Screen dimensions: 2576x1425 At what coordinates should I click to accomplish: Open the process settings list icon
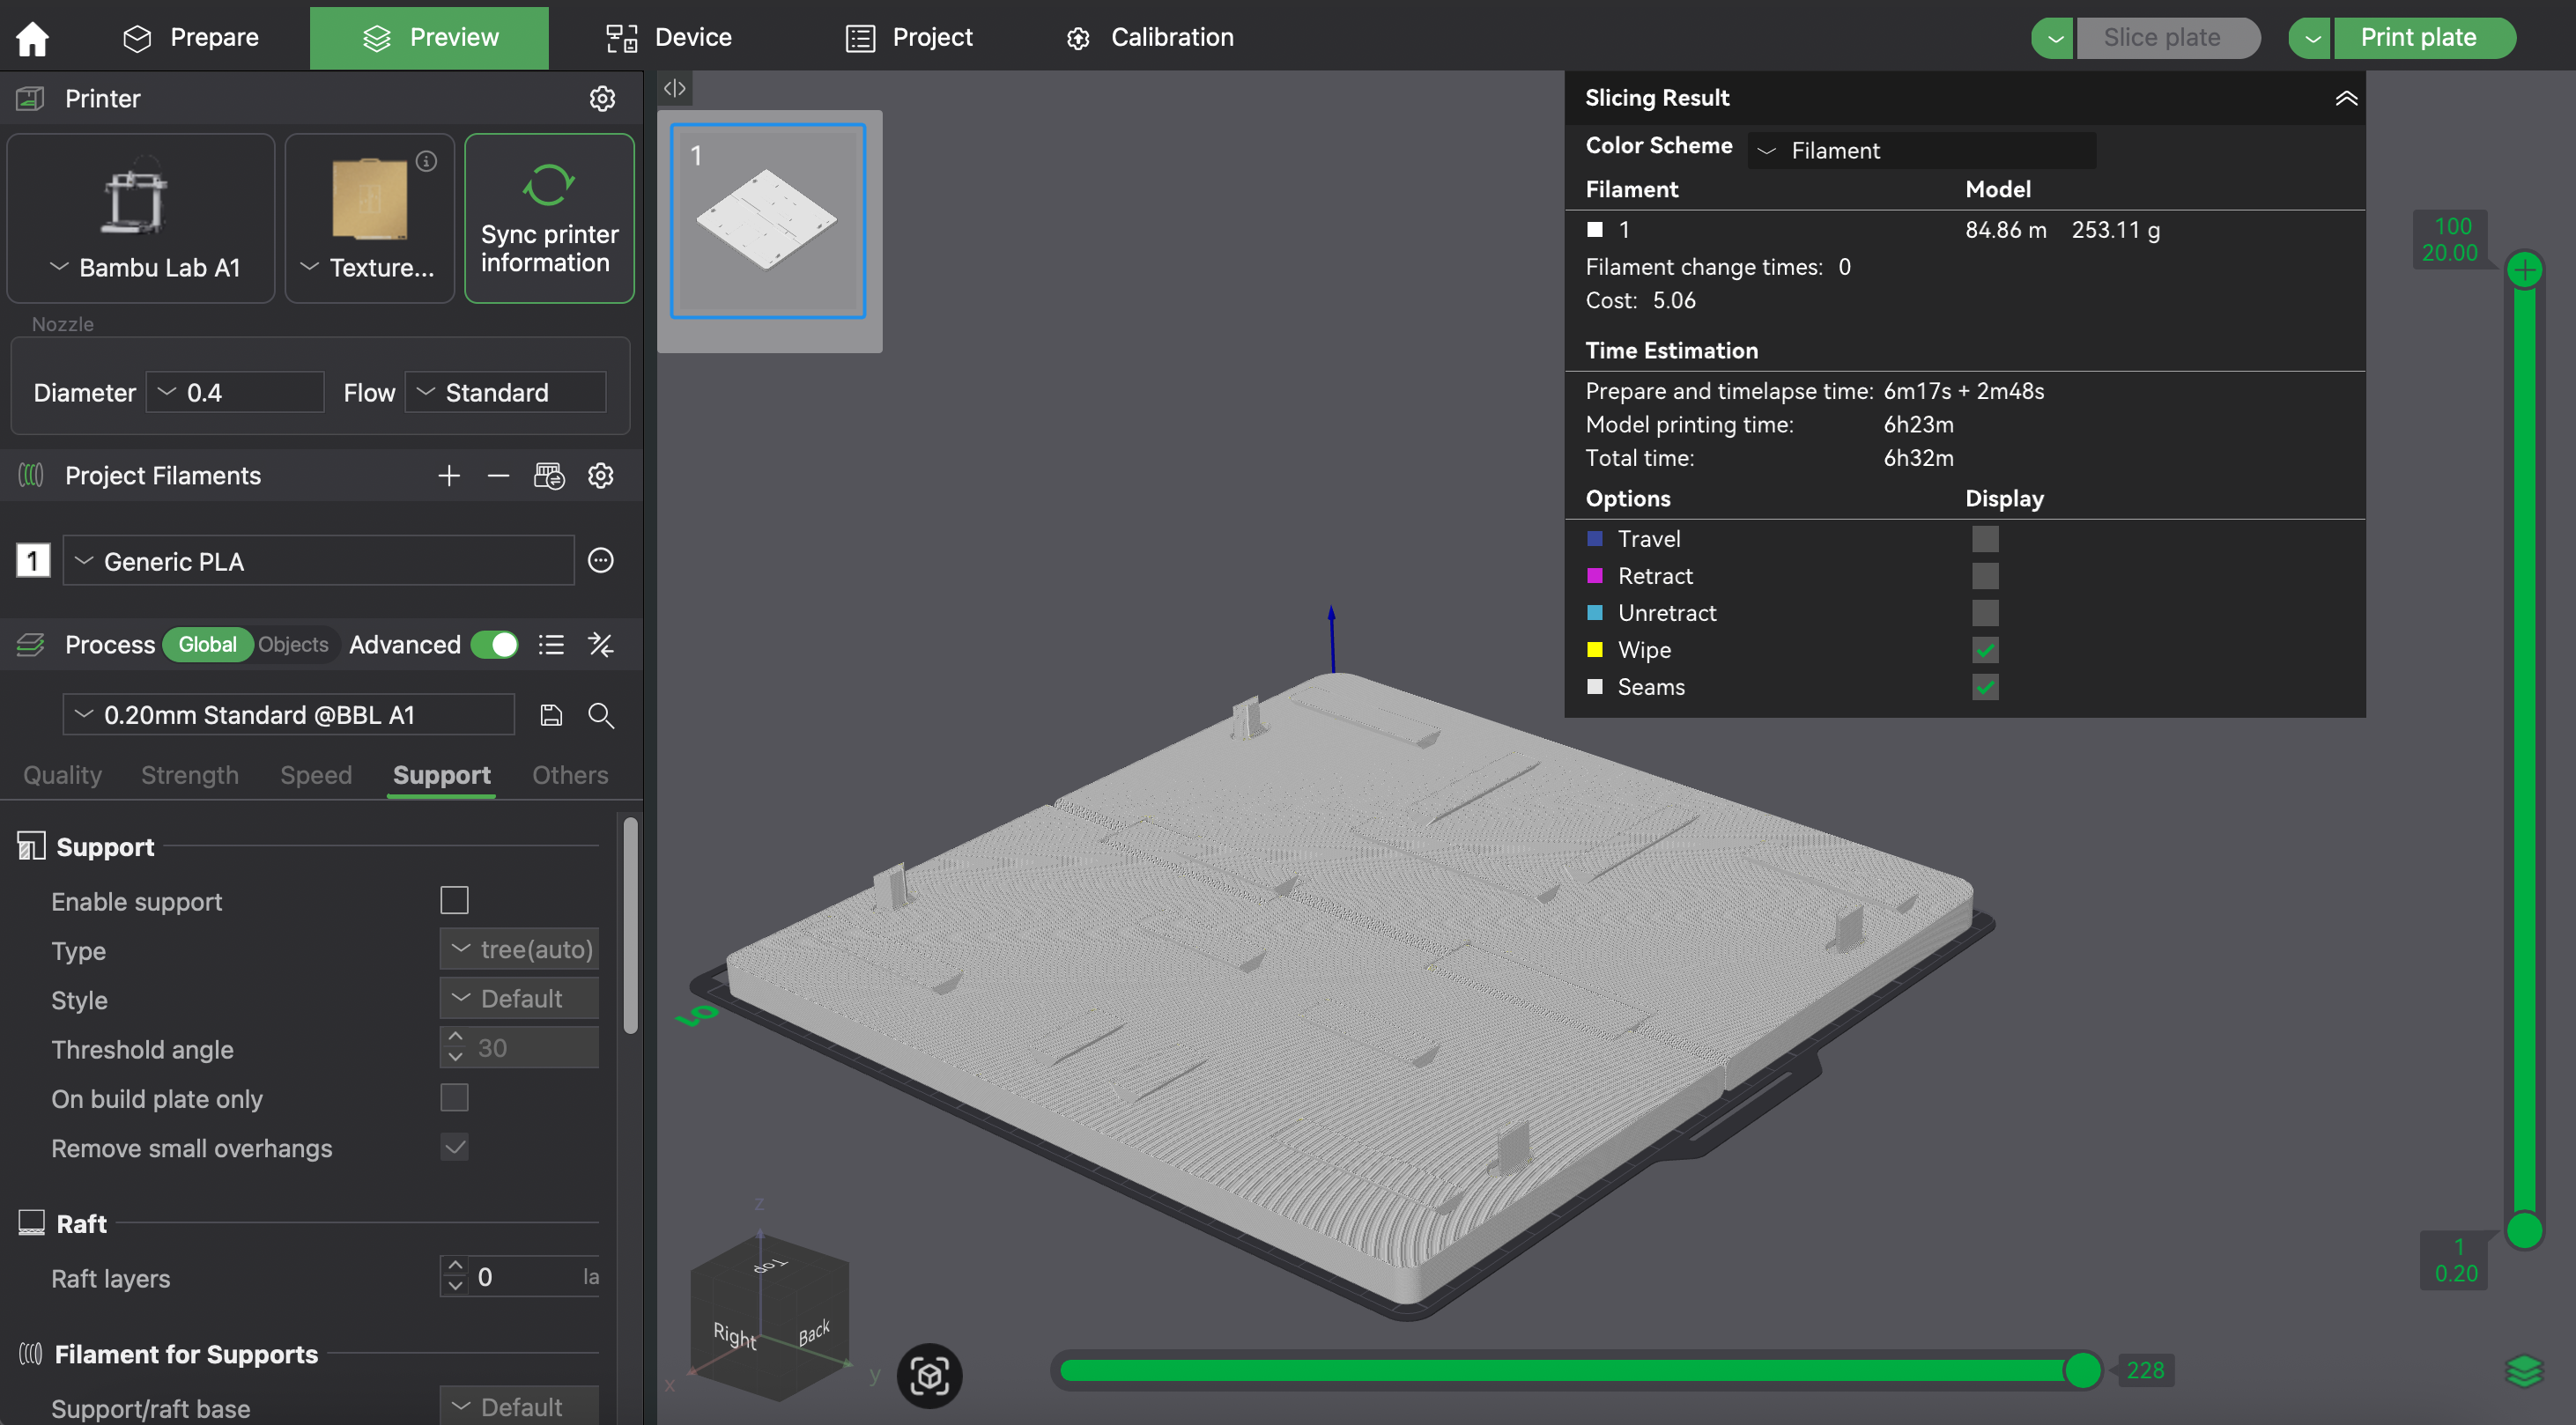point(551,645)
